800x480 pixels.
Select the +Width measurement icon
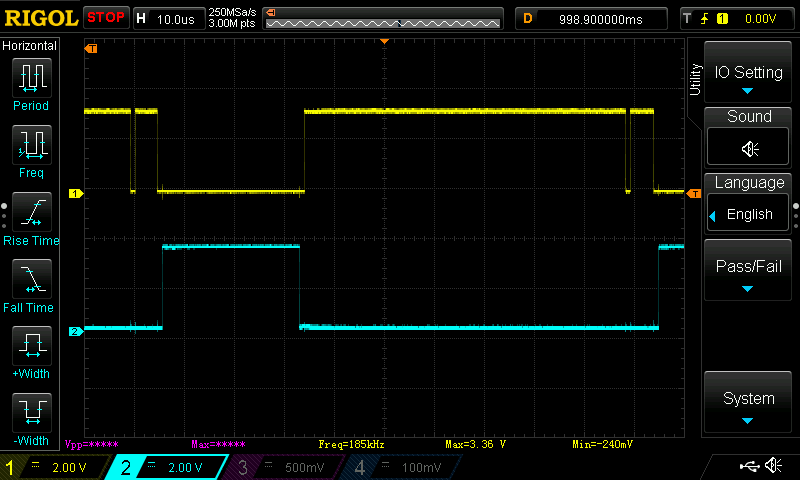click(32, 345)
